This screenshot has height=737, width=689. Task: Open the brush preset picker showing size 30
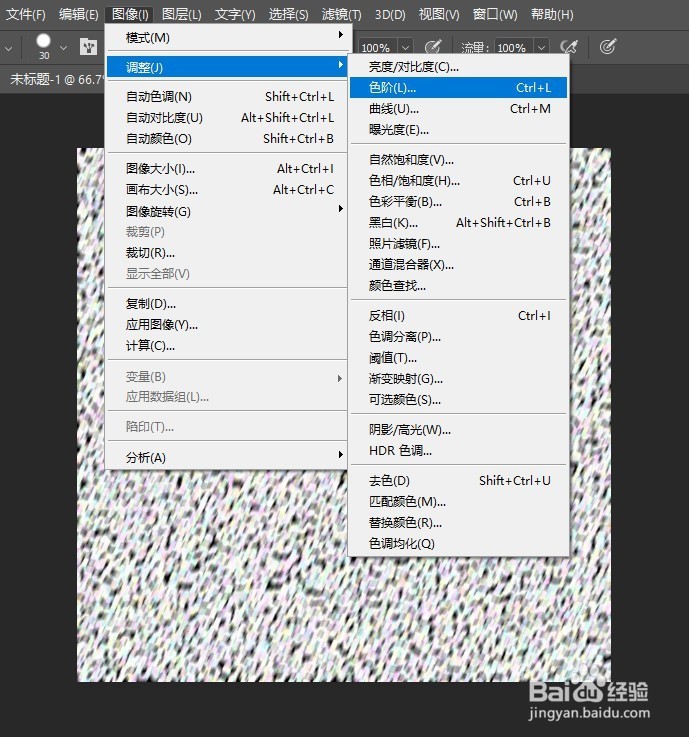[44, 47]
